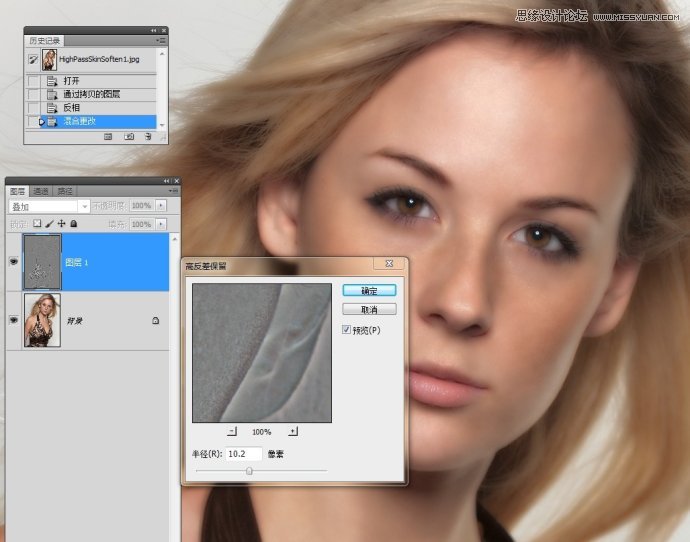Image resolution: width=690 pixels, height=542 pixels.
Task: Select the 历史记录 history tab
Action: [44, 40]
